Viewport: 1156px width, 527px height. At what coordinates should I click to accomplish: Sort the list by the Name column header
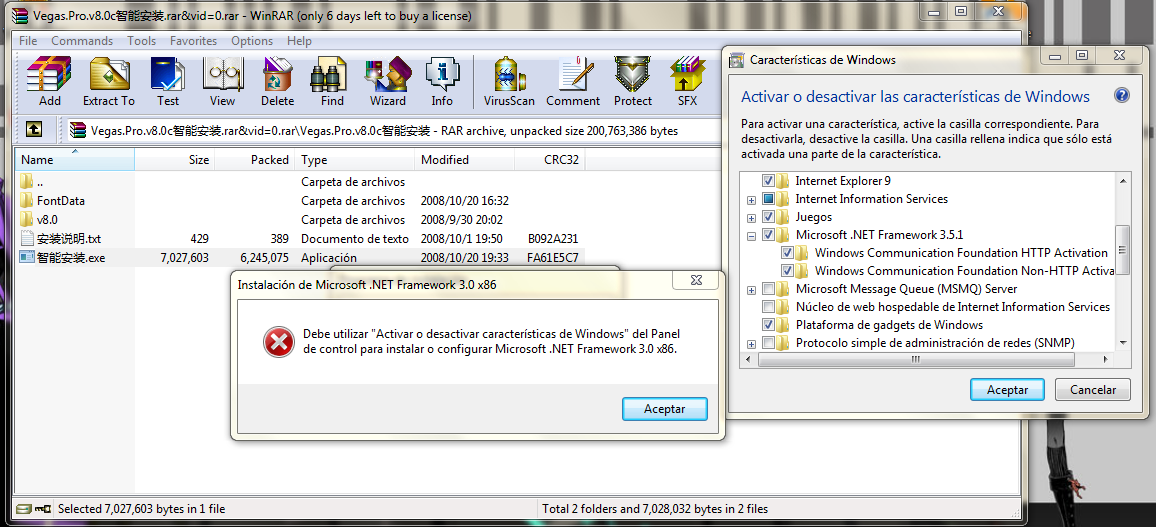pyautogui.click(x=75, y=159)
